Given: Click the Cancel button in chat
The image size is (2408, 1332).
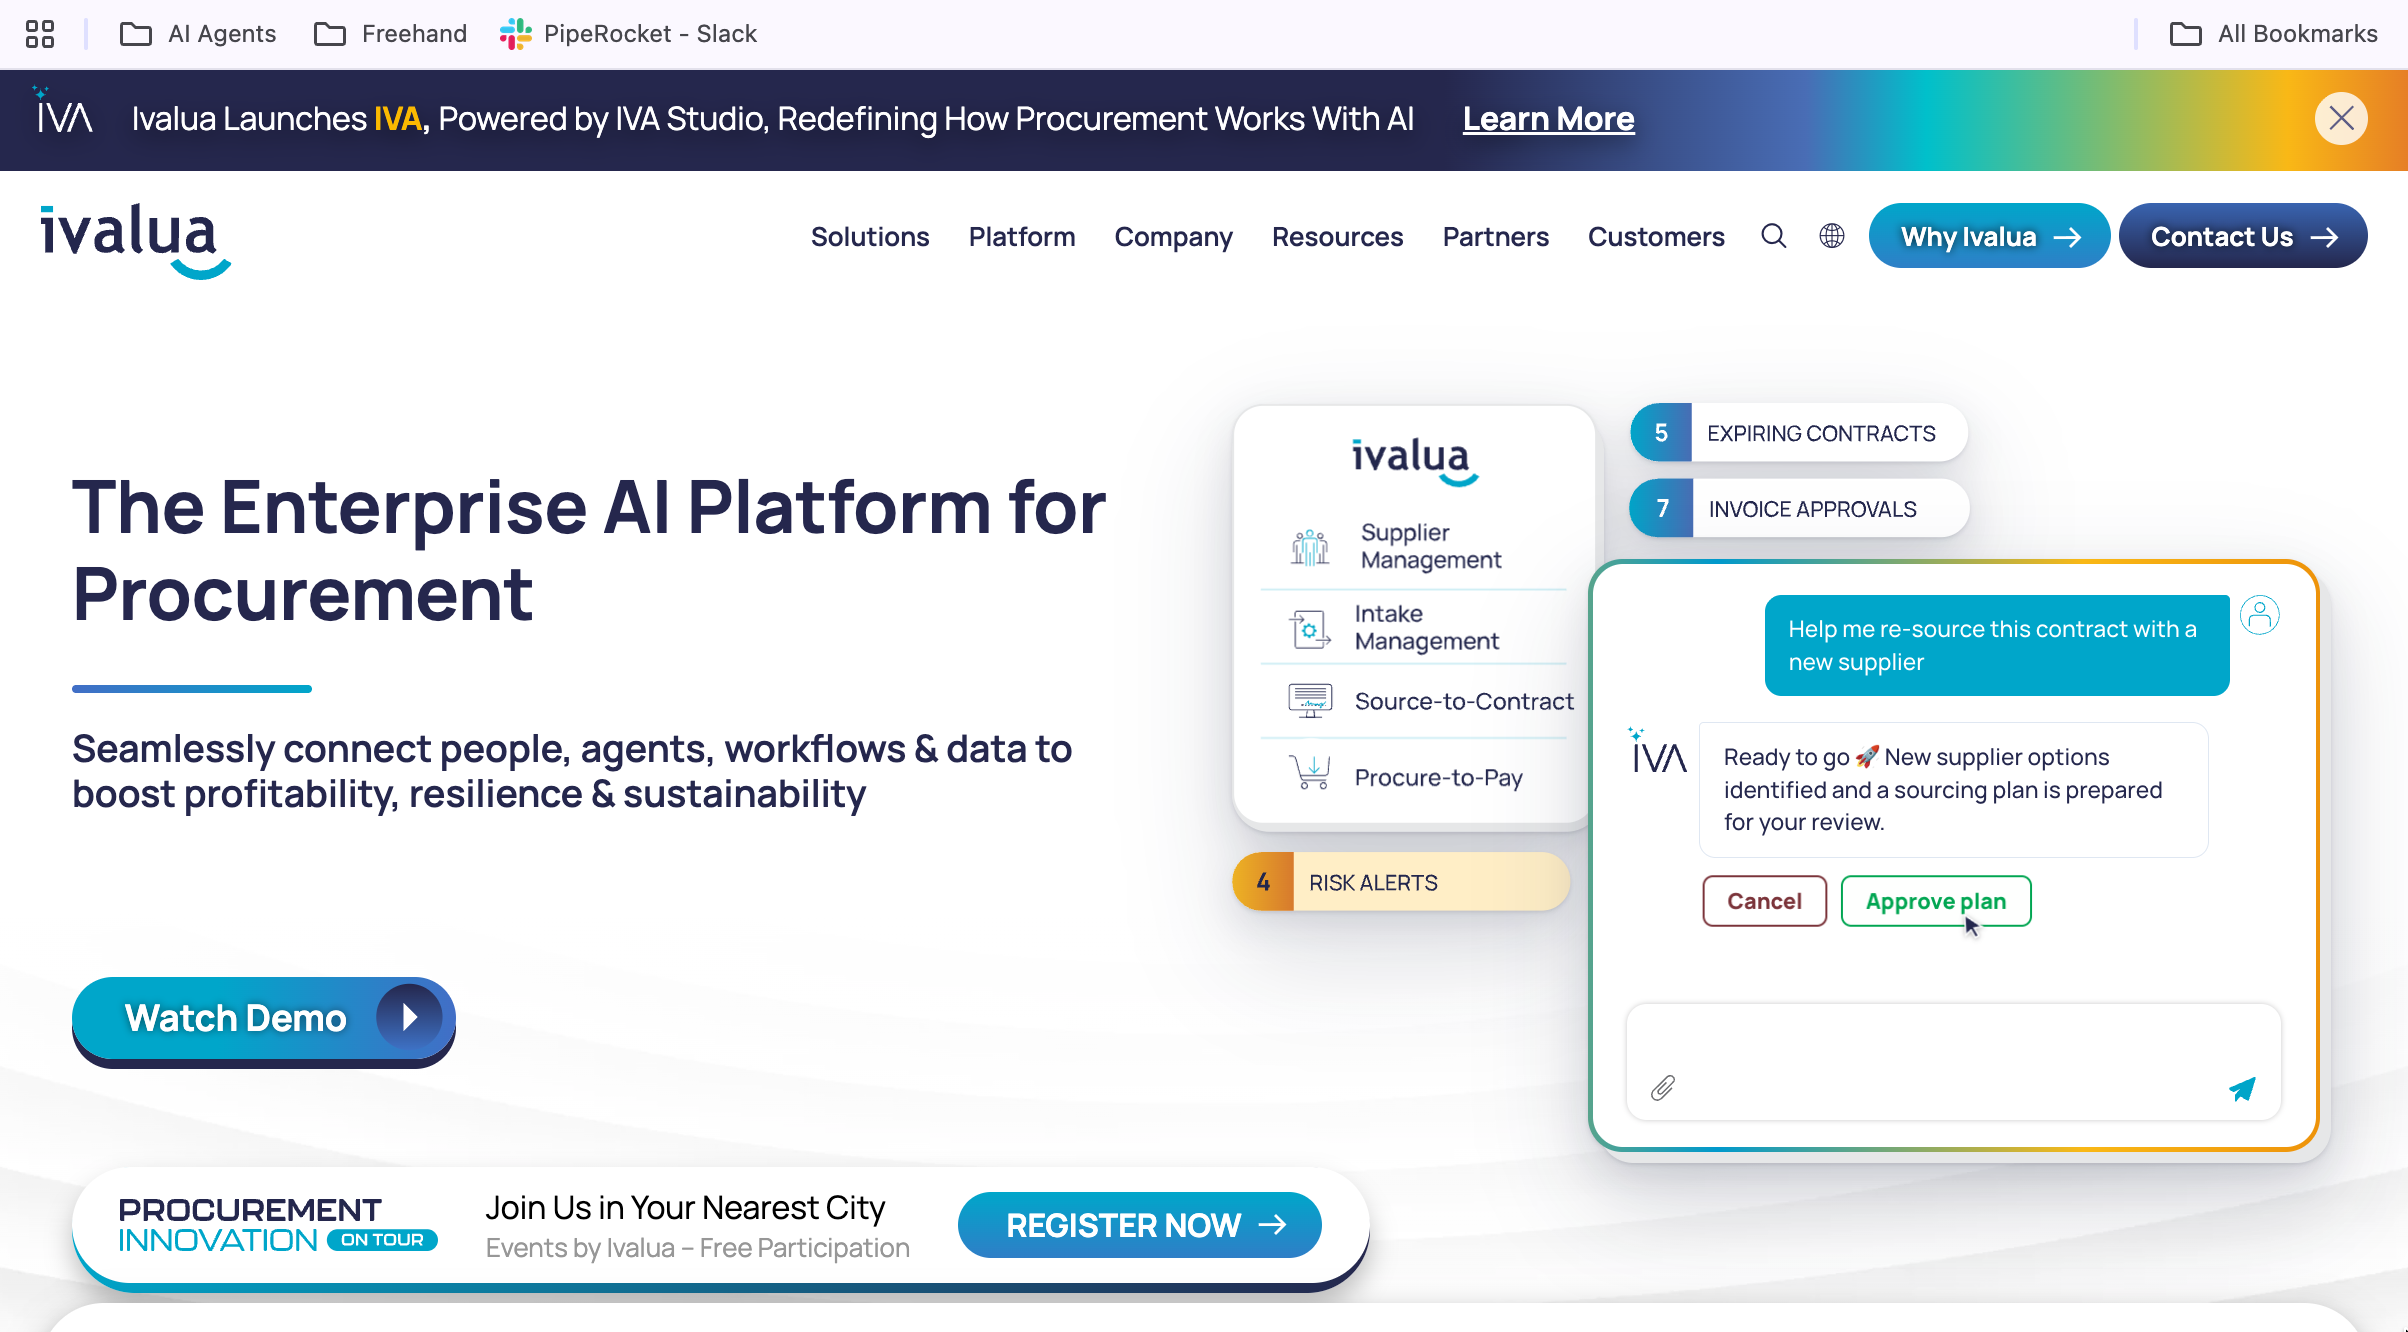Looking at the screenshot, I should (1764, 901).
